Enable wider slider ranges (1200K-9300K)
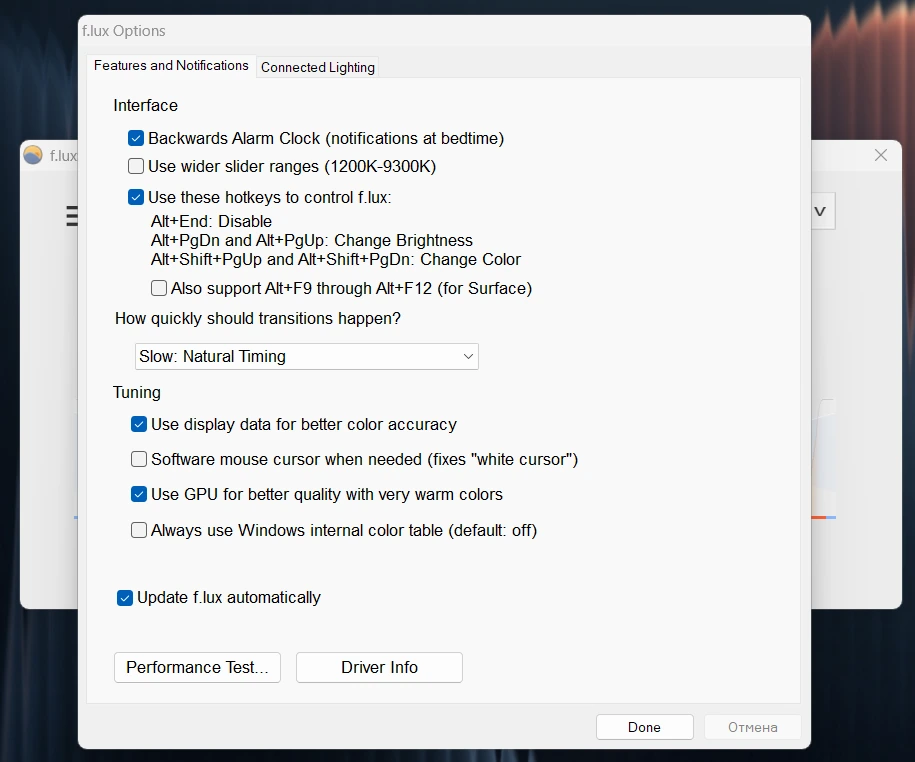 click(x=136, y=166)
